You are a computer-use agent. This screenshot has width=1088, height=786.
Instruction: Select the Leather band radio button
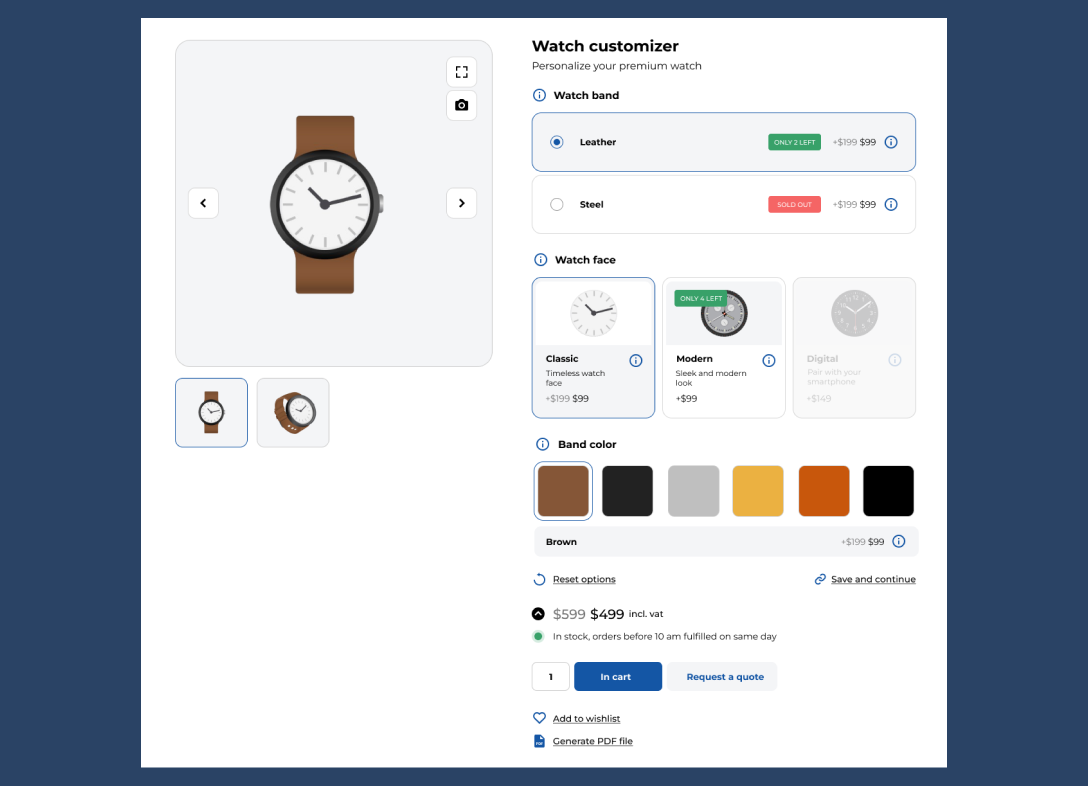click(557, 142)
